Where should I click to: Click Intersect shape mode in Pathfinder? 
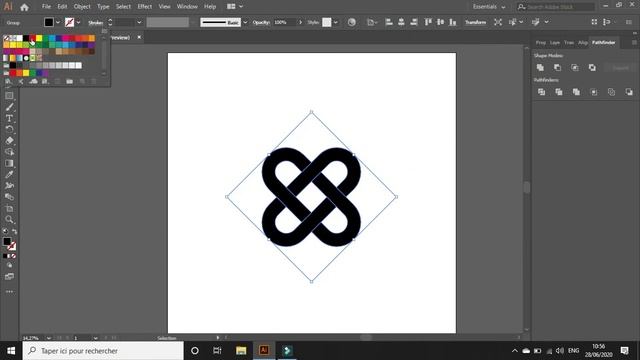pyautogui.click(x=575, y=68)
